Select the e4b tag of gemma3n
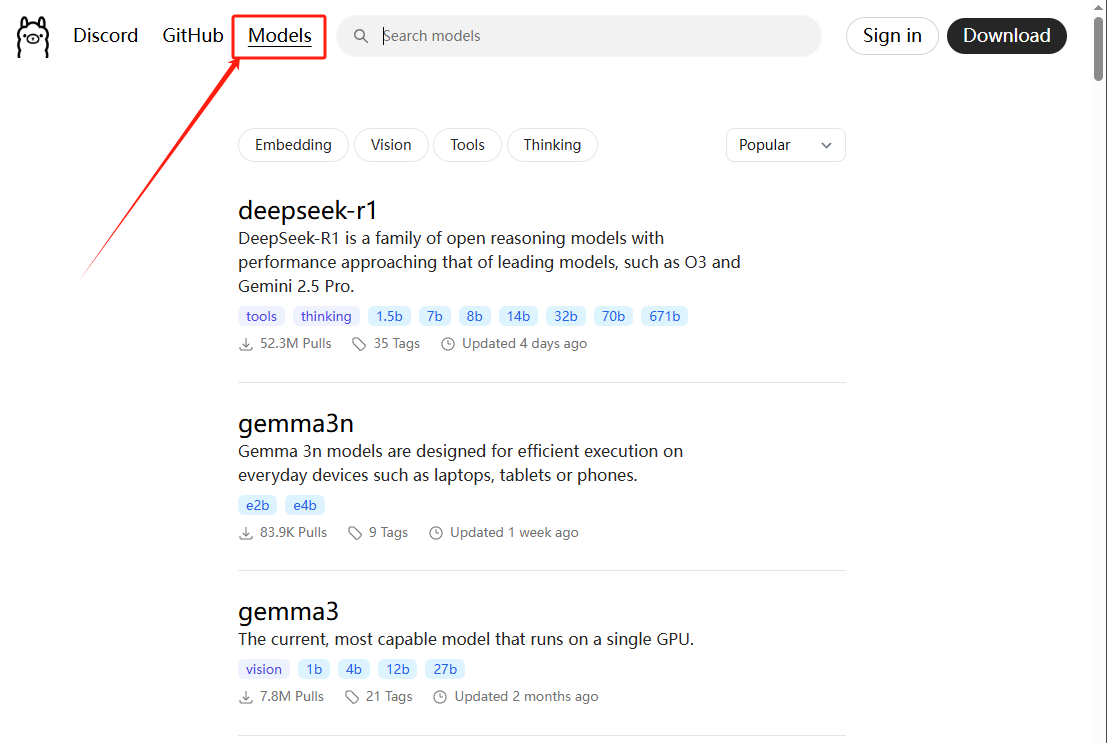The image size is (1107, 743). click(305, 506)
